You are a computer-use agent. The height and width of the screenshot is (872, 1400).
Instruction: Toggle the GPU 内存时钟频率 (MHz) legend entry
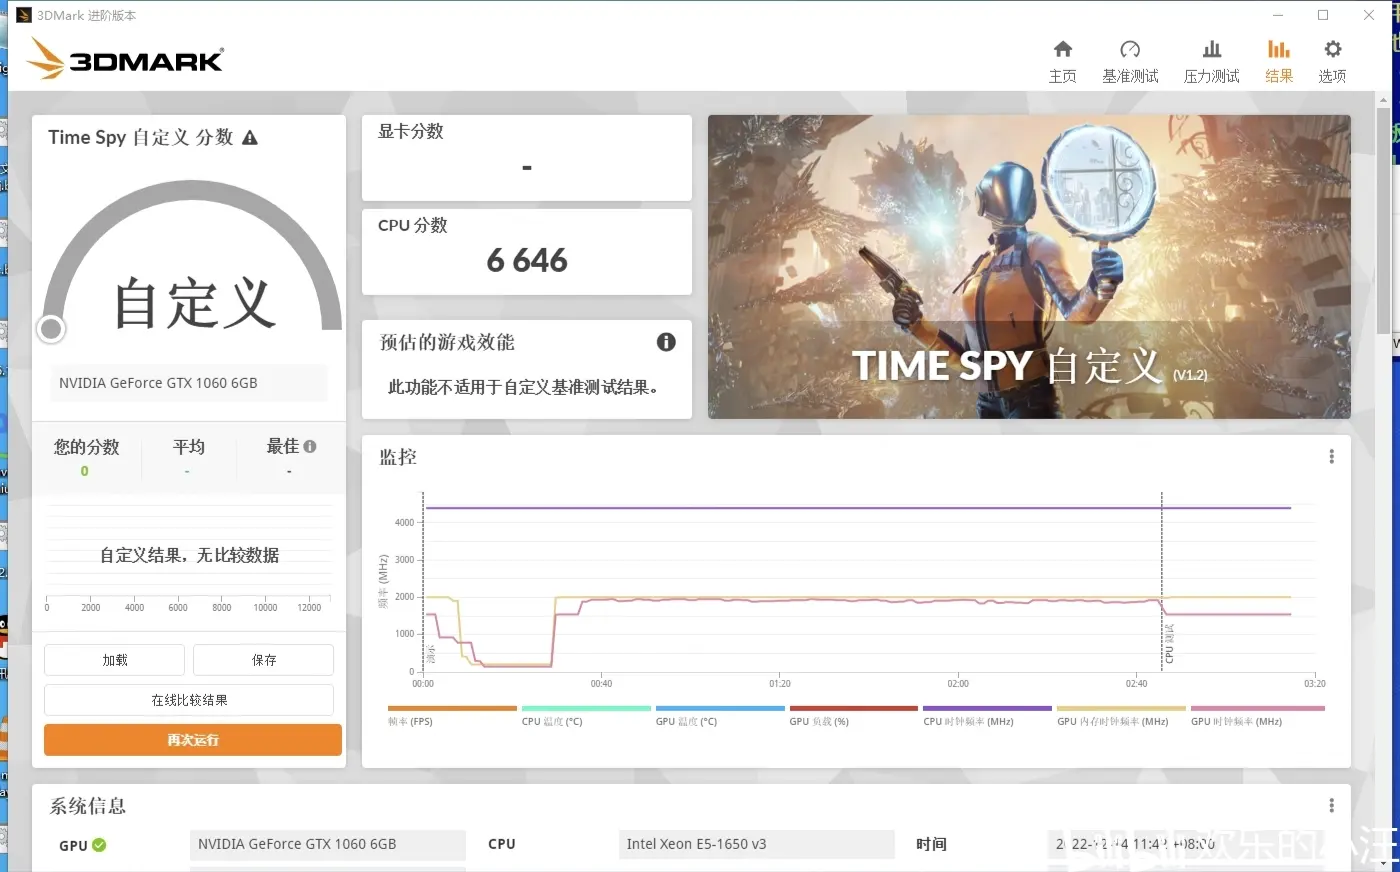[x=1121, y=716]
